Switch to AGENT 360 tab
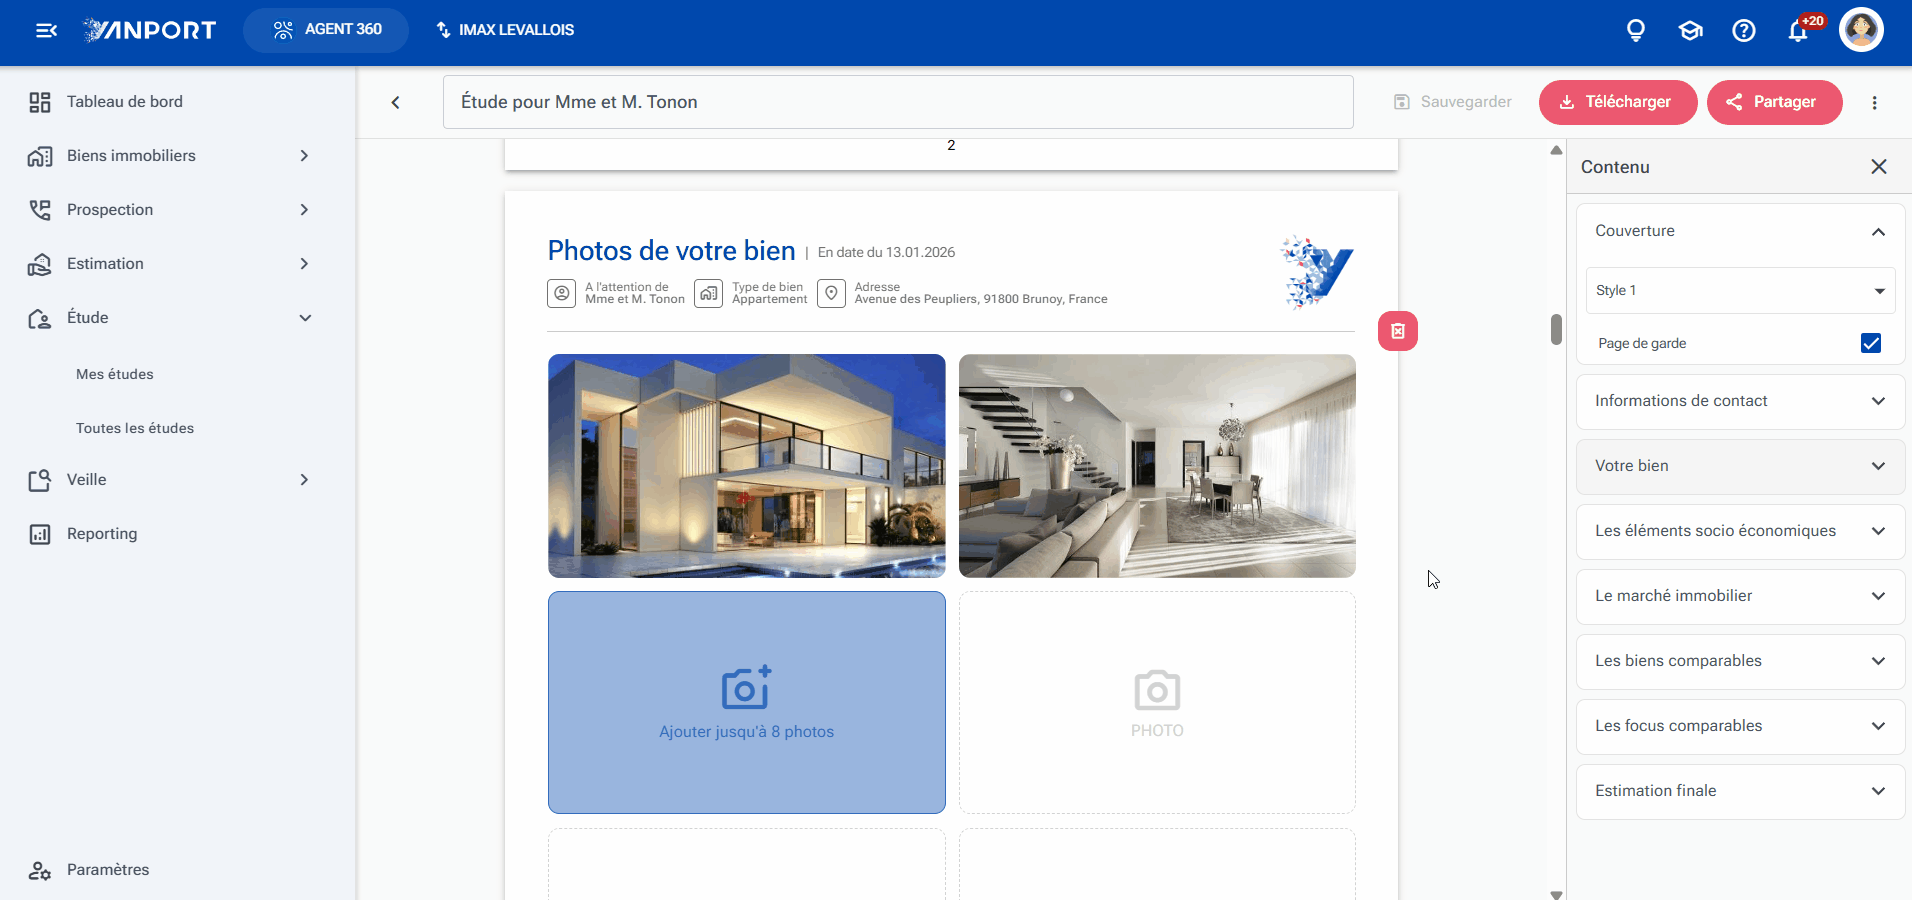Screen dimensions: 1912x900 [326, 30]
